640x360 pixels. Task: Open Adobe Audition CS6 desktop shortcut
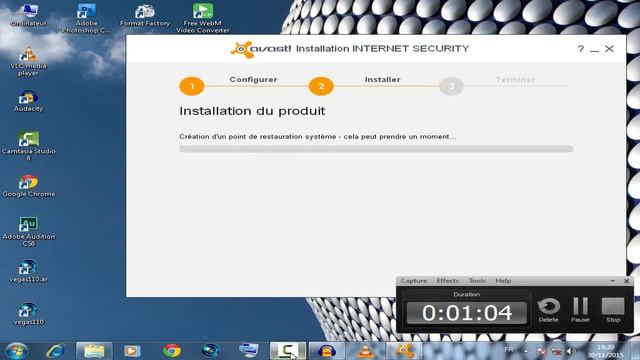tap(28, 231)
